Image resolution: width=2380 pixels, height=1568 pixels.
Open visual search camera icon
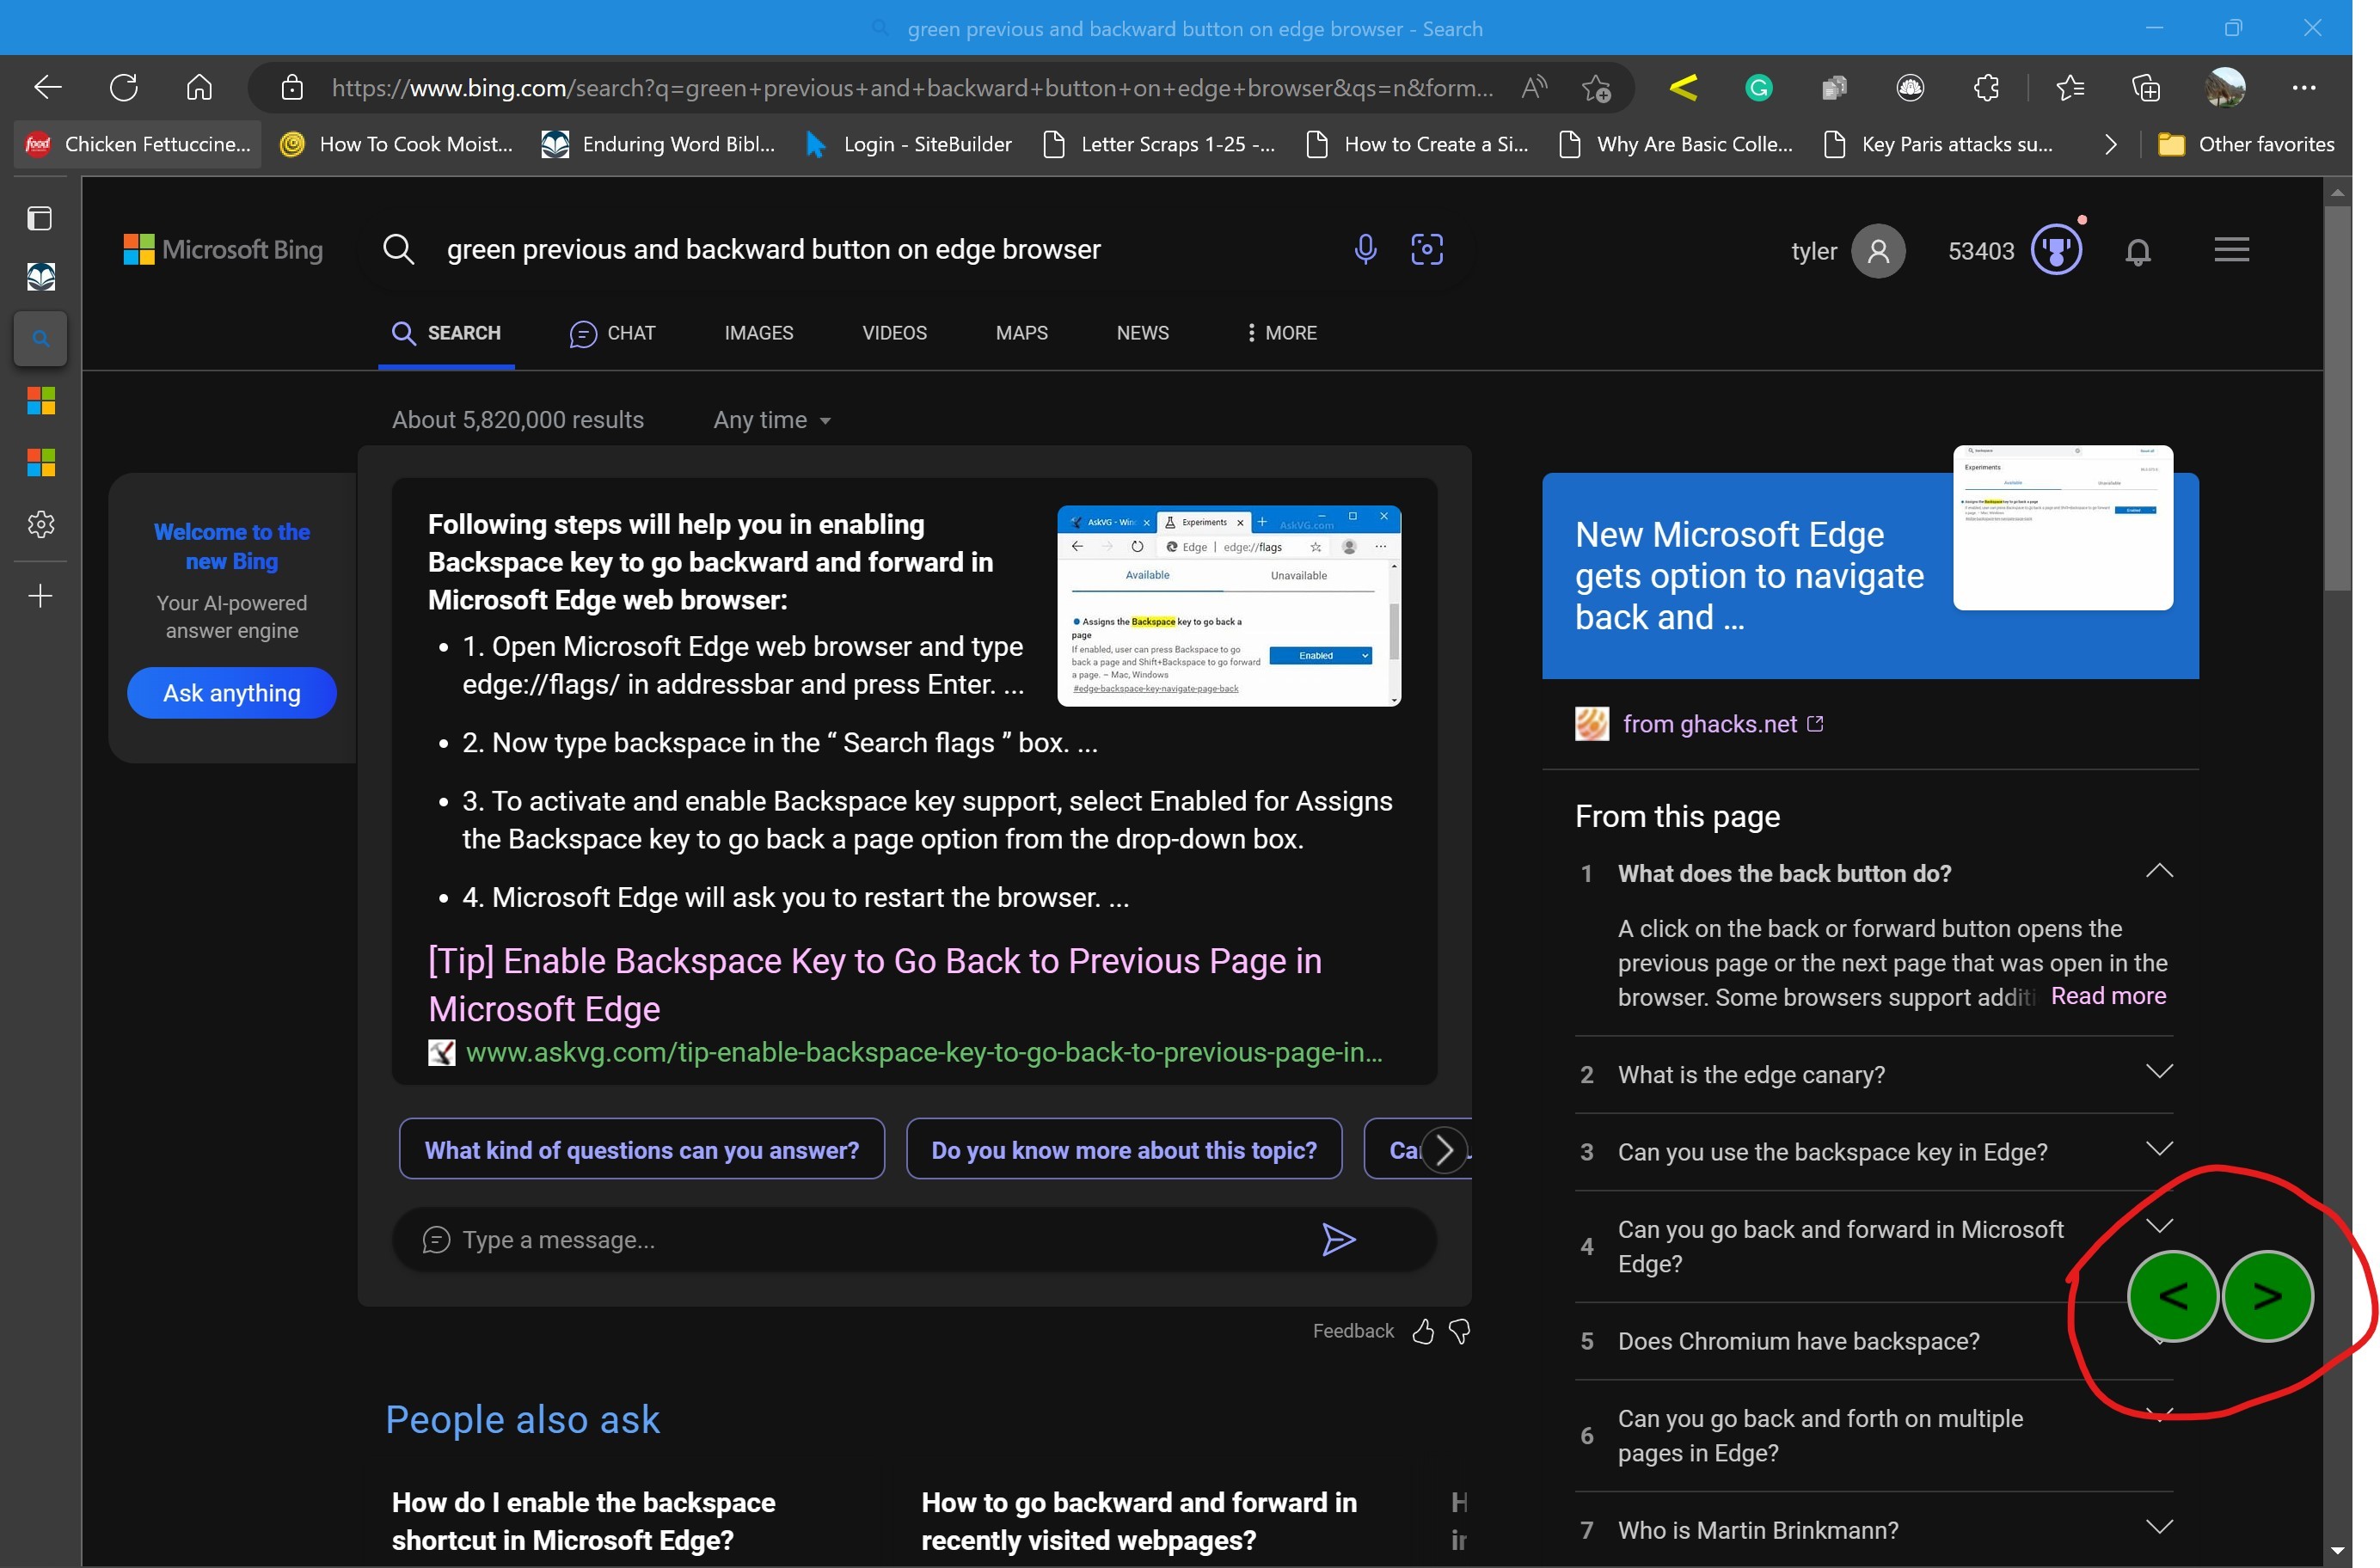(x=1427, y=249)
